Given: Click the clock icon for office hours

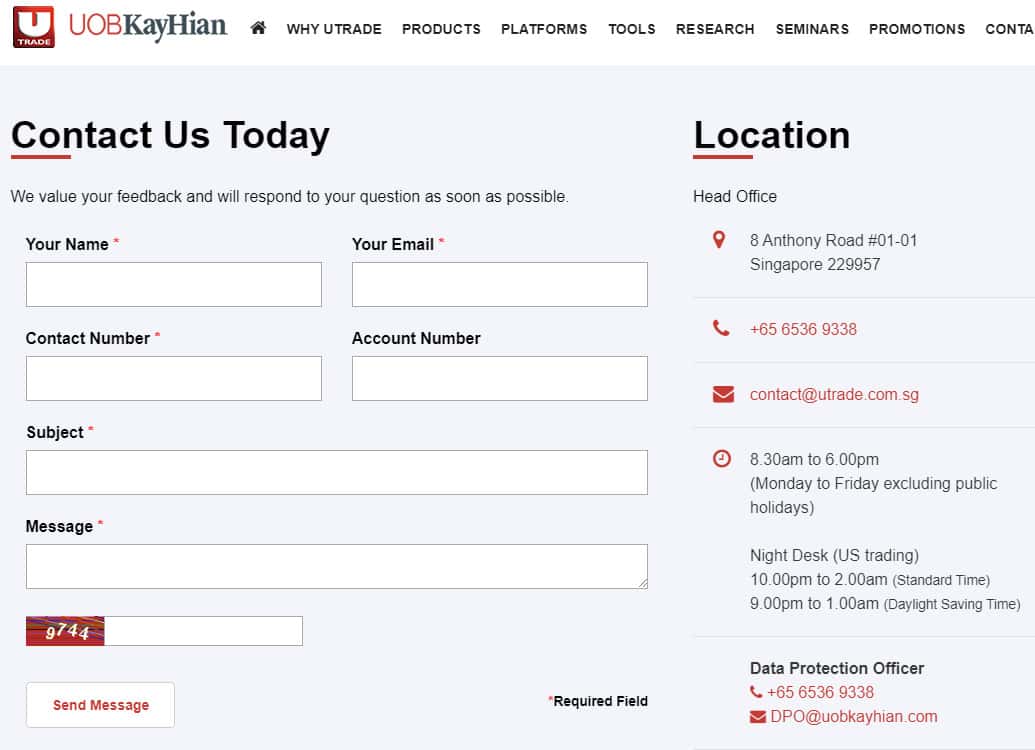Looking at the screenshot, I should coord(721,459).
